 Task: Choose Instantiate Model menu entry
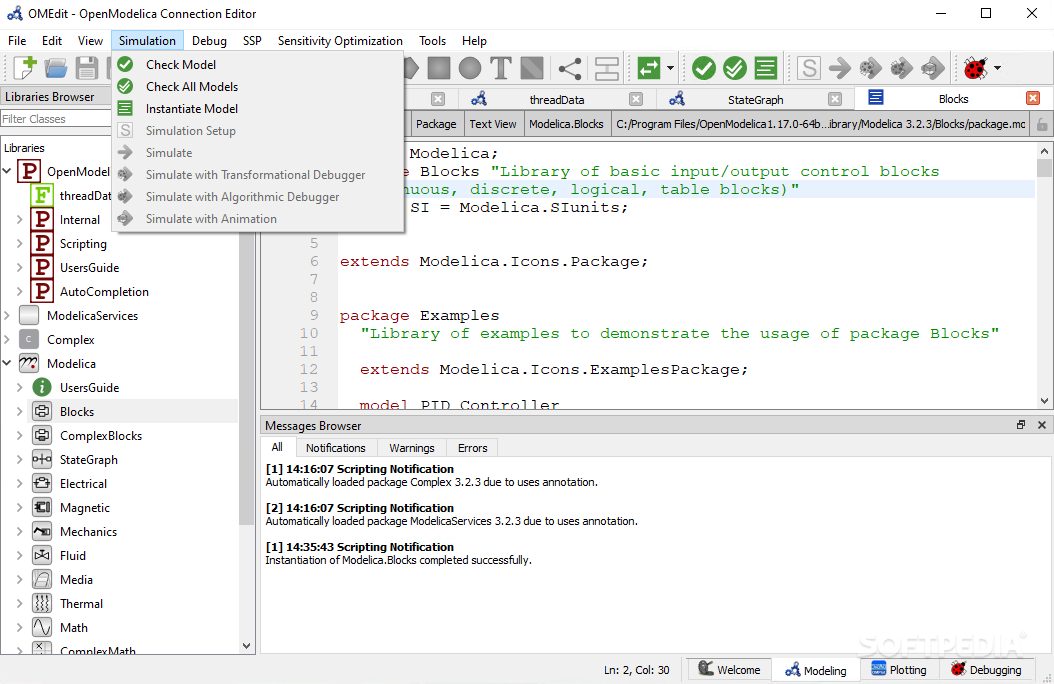click(x=258, y=109)
